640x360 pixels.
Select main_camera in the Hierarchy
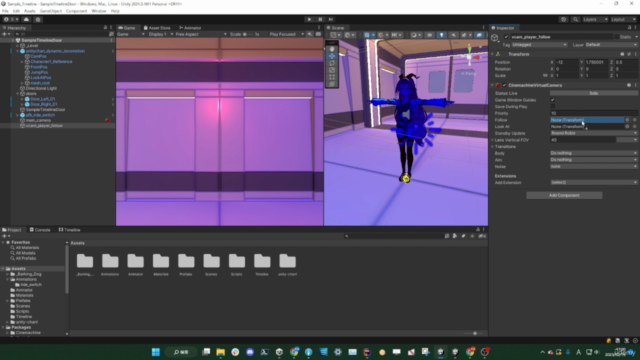click(x=38, y=120)
